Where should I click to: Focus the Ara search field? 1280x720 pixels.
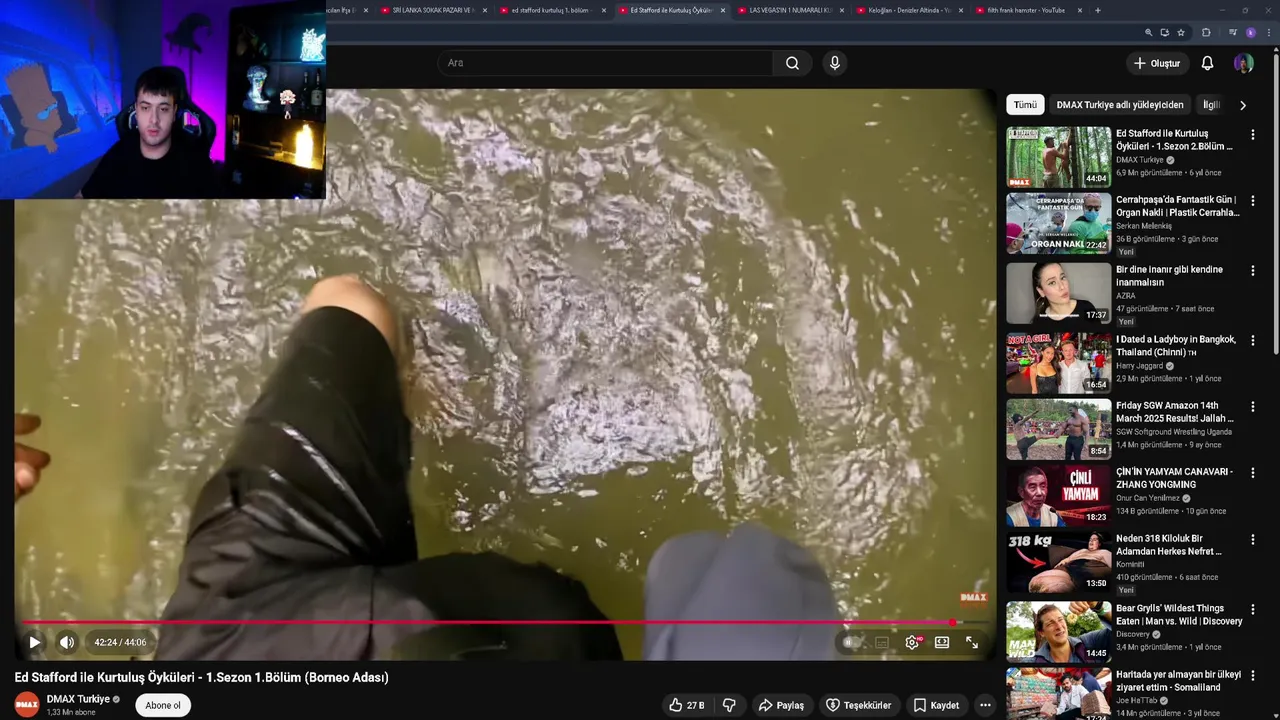coord(605,63)
